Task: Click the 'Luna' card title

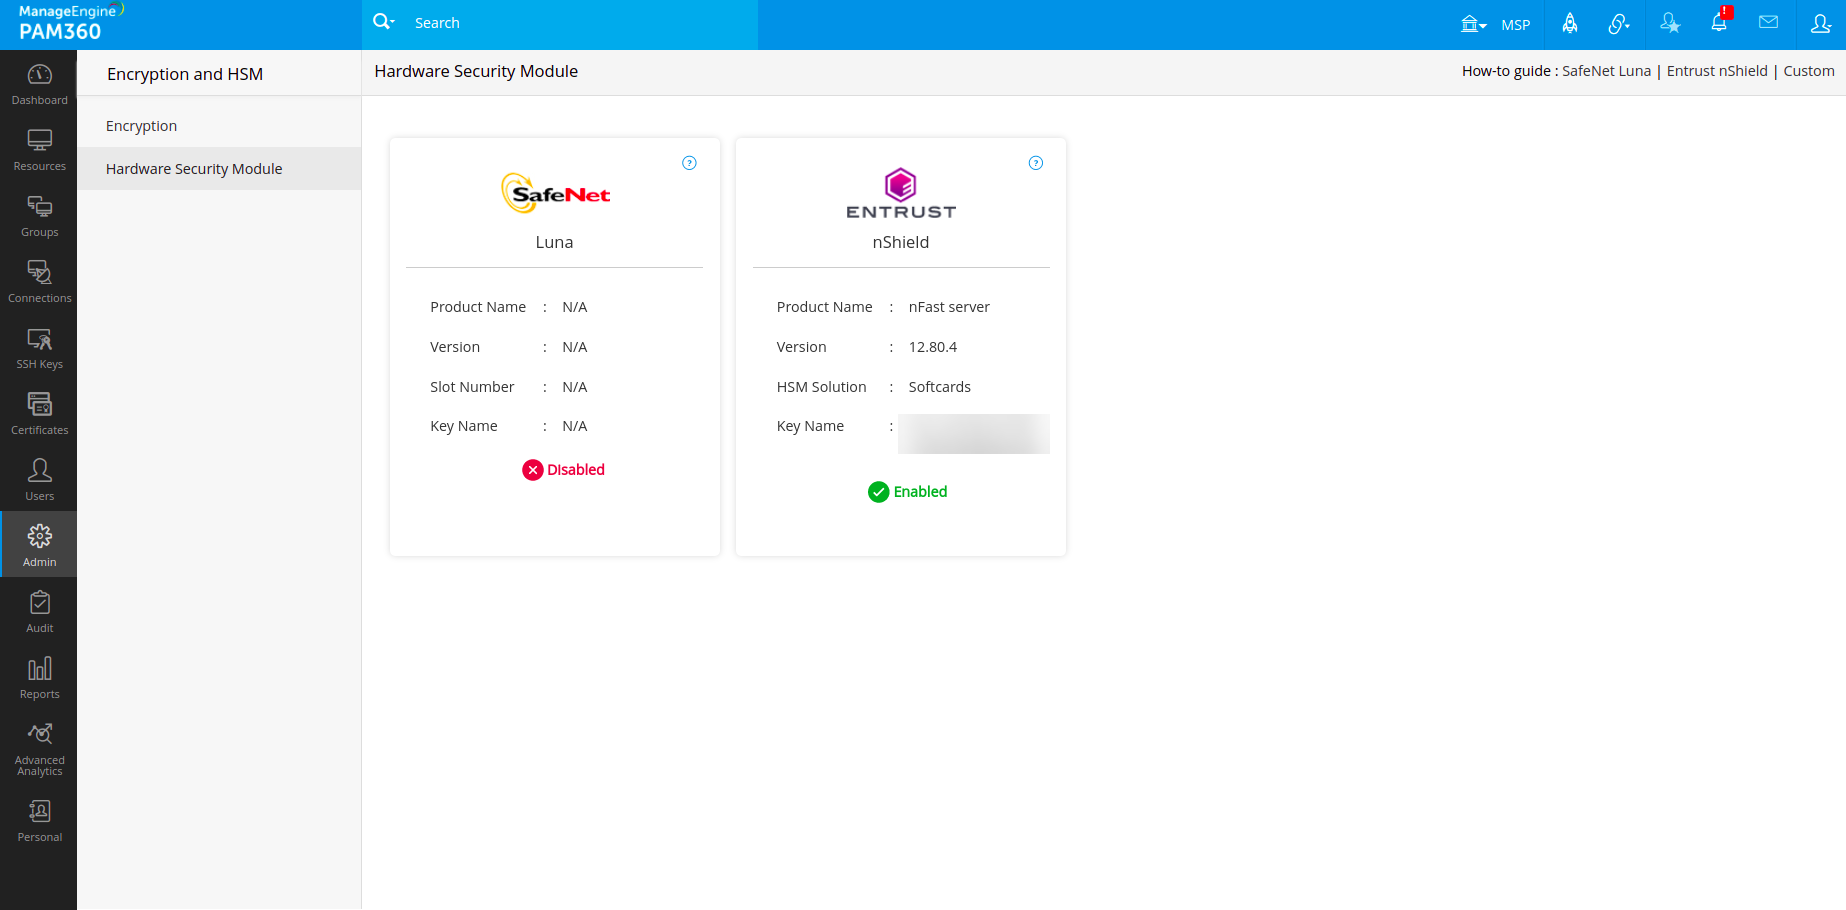Action: pos(554,242)
